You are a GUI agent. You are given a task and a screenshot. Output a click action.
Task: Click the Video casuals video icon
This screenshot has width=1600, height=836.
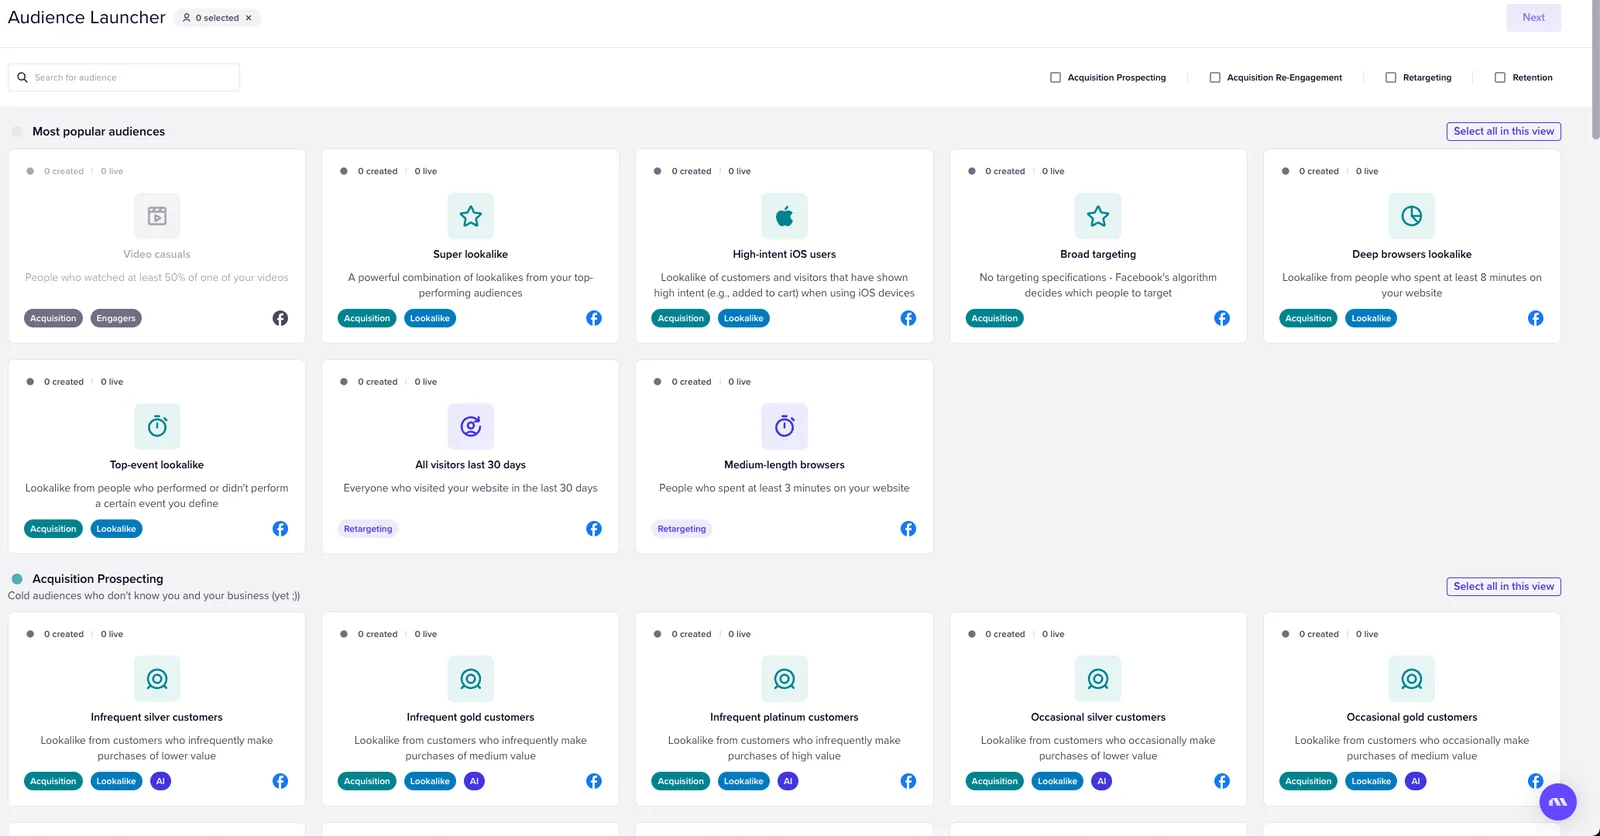[157, 216]
